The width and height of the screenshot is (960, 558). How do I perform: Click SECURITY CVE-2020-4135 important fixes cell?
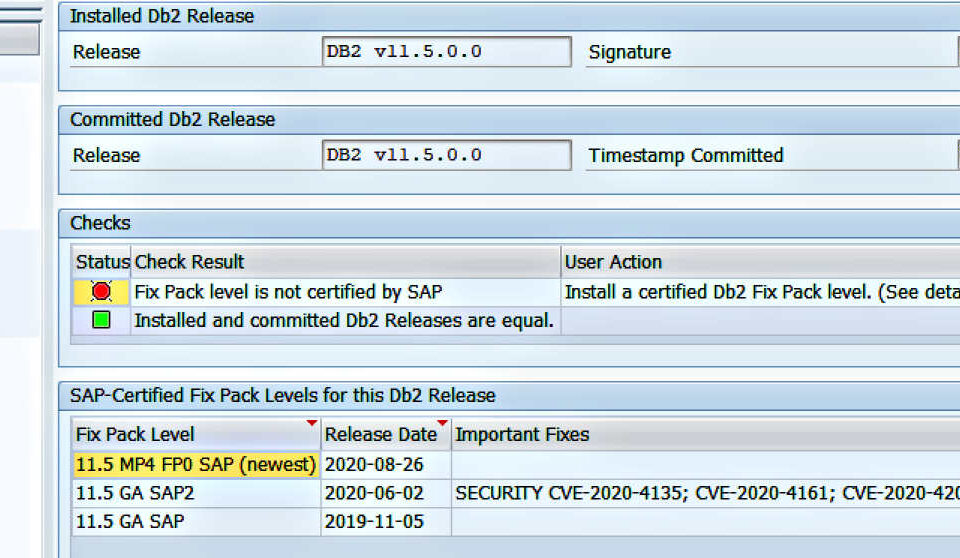tap(706, 493)
